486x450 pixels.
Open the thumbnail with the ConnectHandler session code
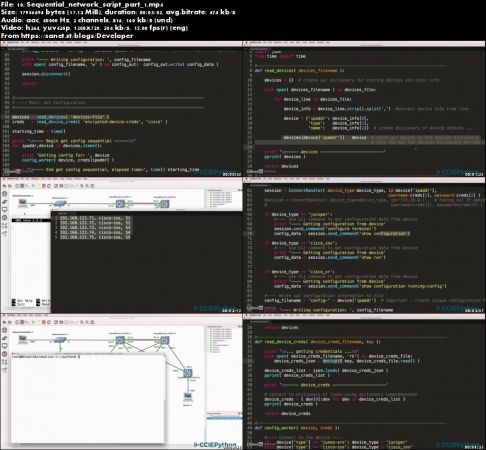364,246
